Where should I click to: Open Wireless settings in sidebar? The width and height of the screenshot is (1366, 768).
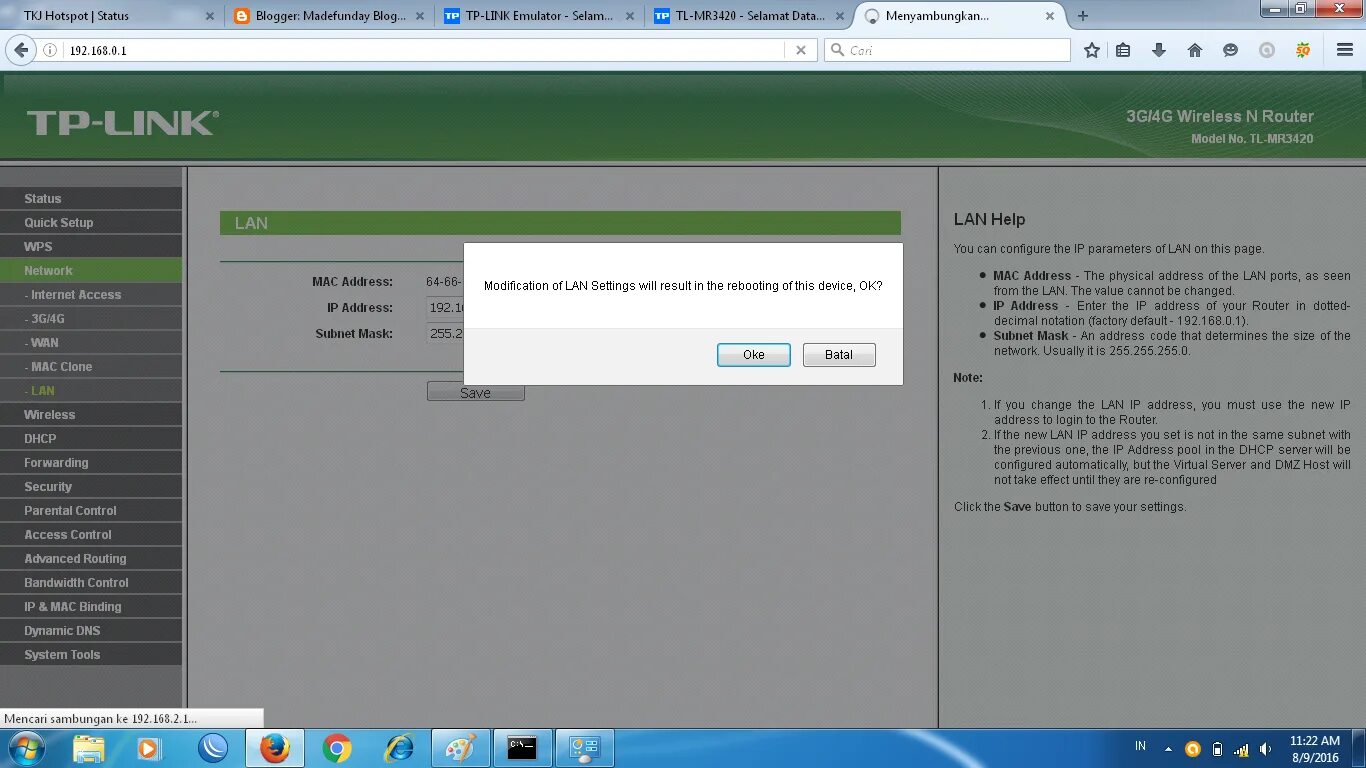coord(91,415)
